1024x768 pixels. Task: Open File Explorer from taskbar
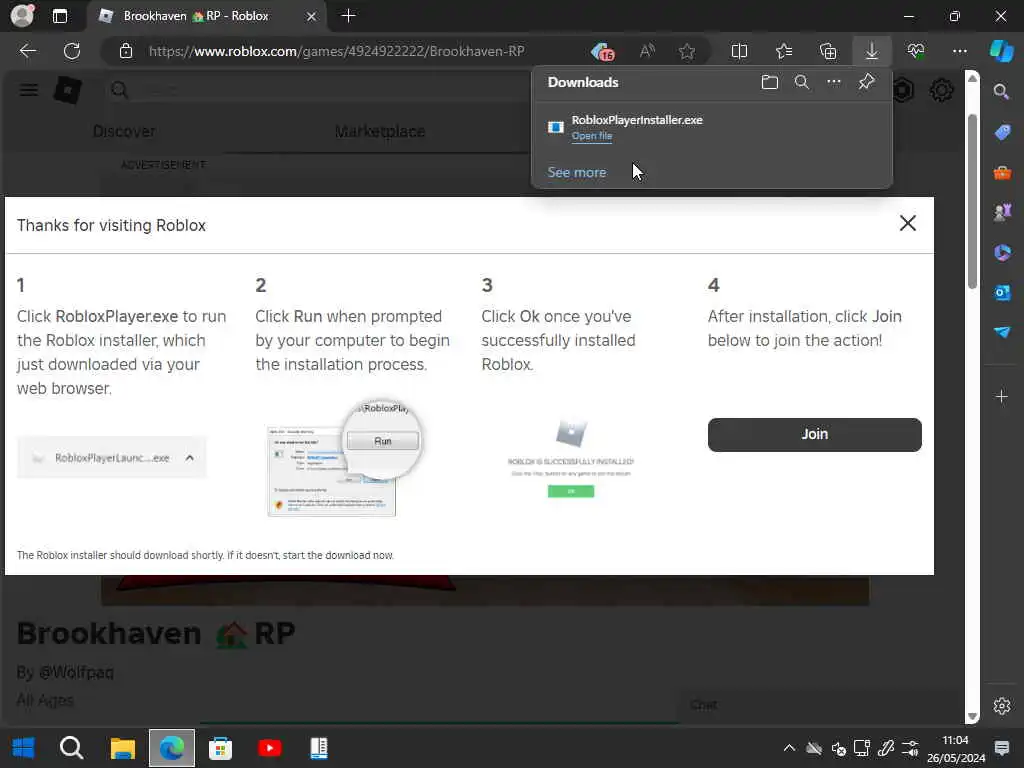click(x=122, y=748)
